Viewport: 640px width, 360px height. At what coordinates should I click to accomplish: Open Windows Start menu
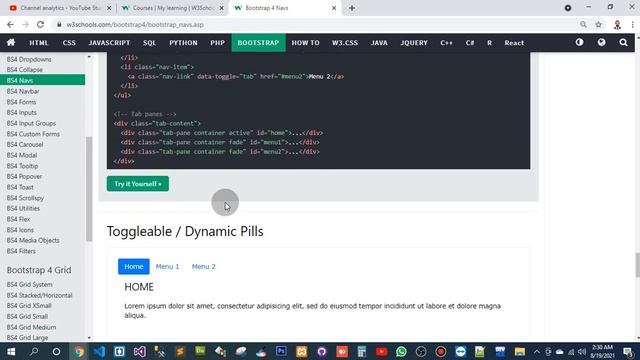pyautogui.click(x=11, y=351)
